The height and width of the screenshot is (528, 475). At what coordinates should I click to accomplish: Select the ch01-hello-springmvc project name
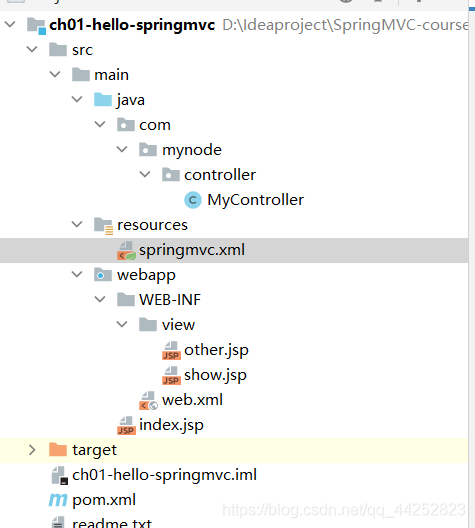point(132,25)
